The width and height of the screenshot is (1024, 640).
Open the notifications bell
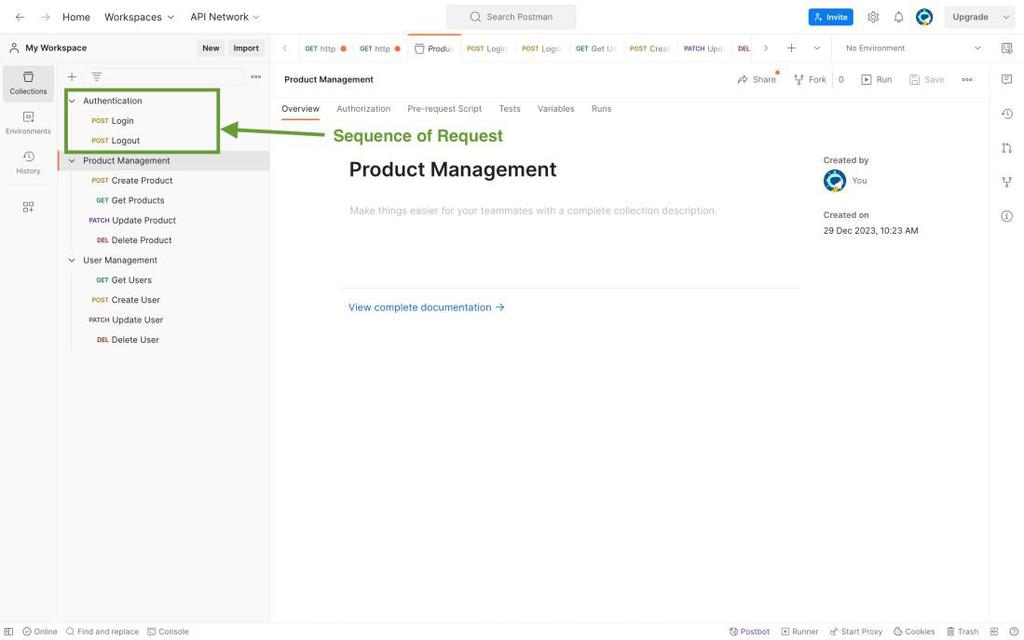(898, 17)
